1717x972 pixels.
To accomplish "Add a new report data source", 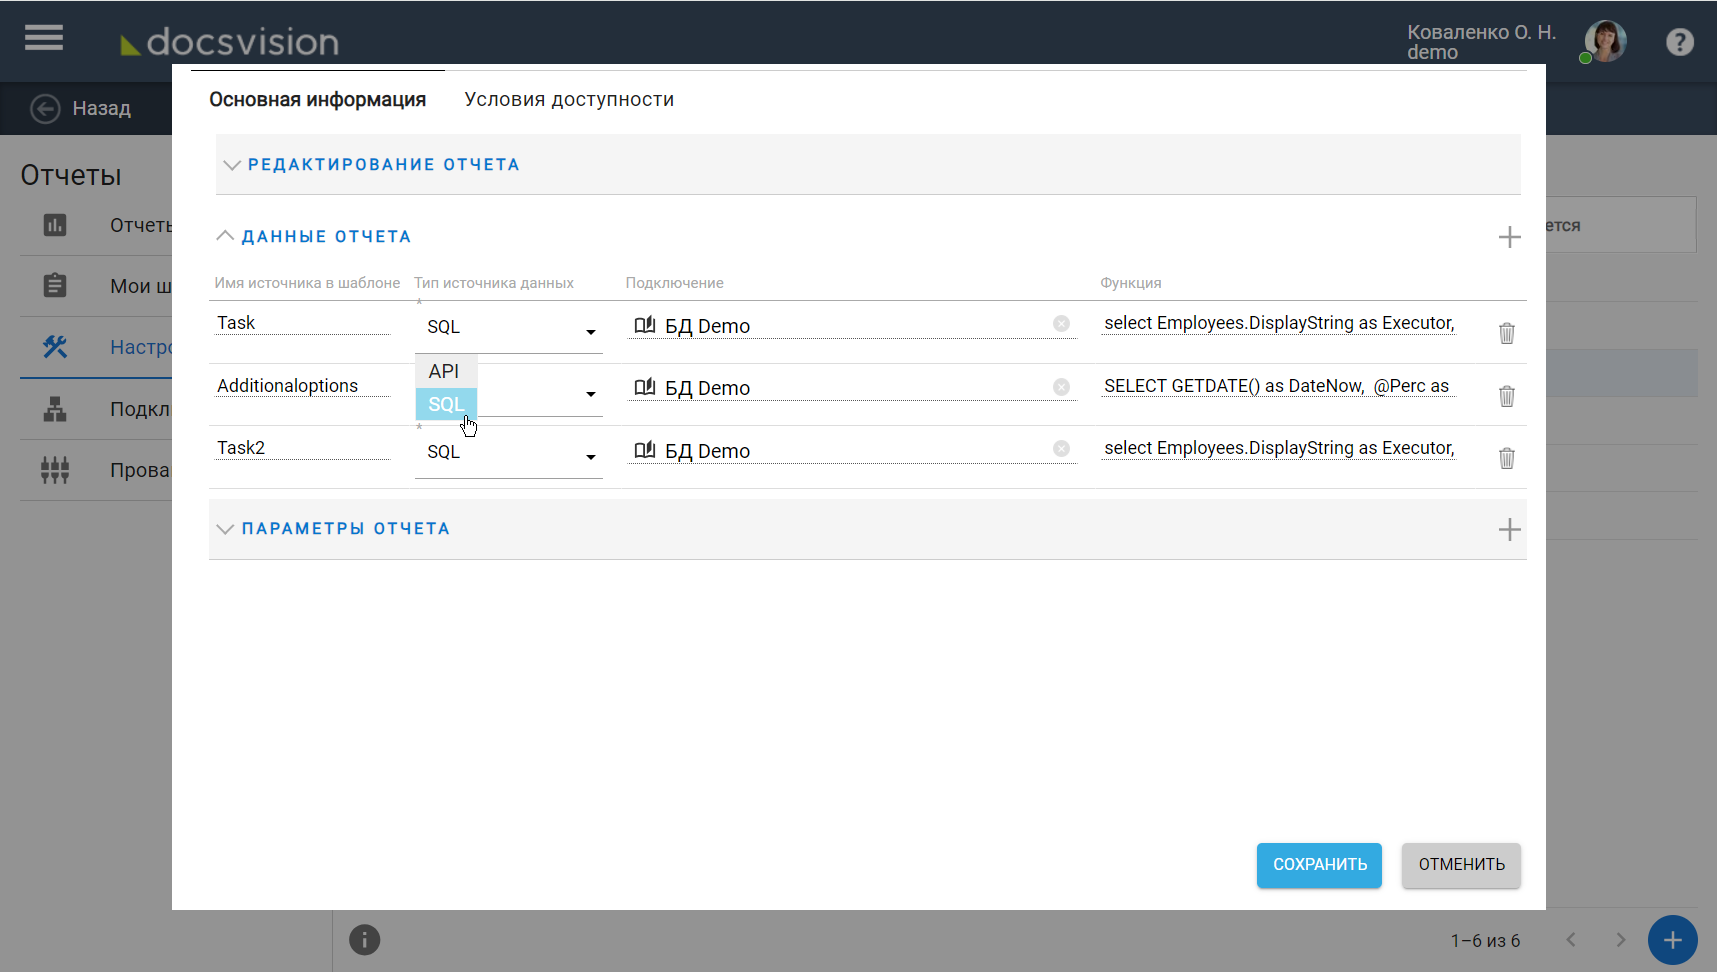I will (1509, 237).
